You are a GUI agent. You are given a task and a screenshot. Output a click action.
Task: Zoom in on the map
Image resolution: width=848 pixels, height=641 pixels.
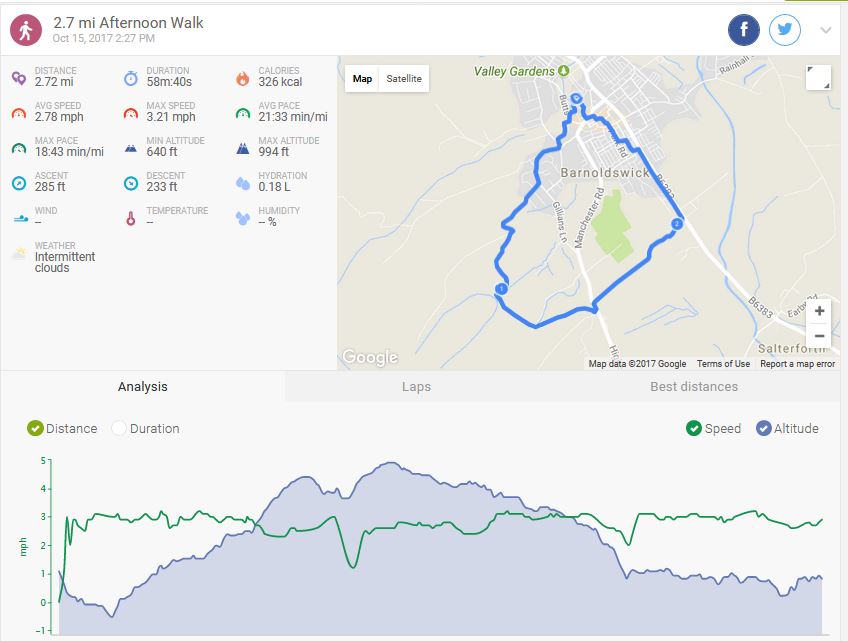819,311
